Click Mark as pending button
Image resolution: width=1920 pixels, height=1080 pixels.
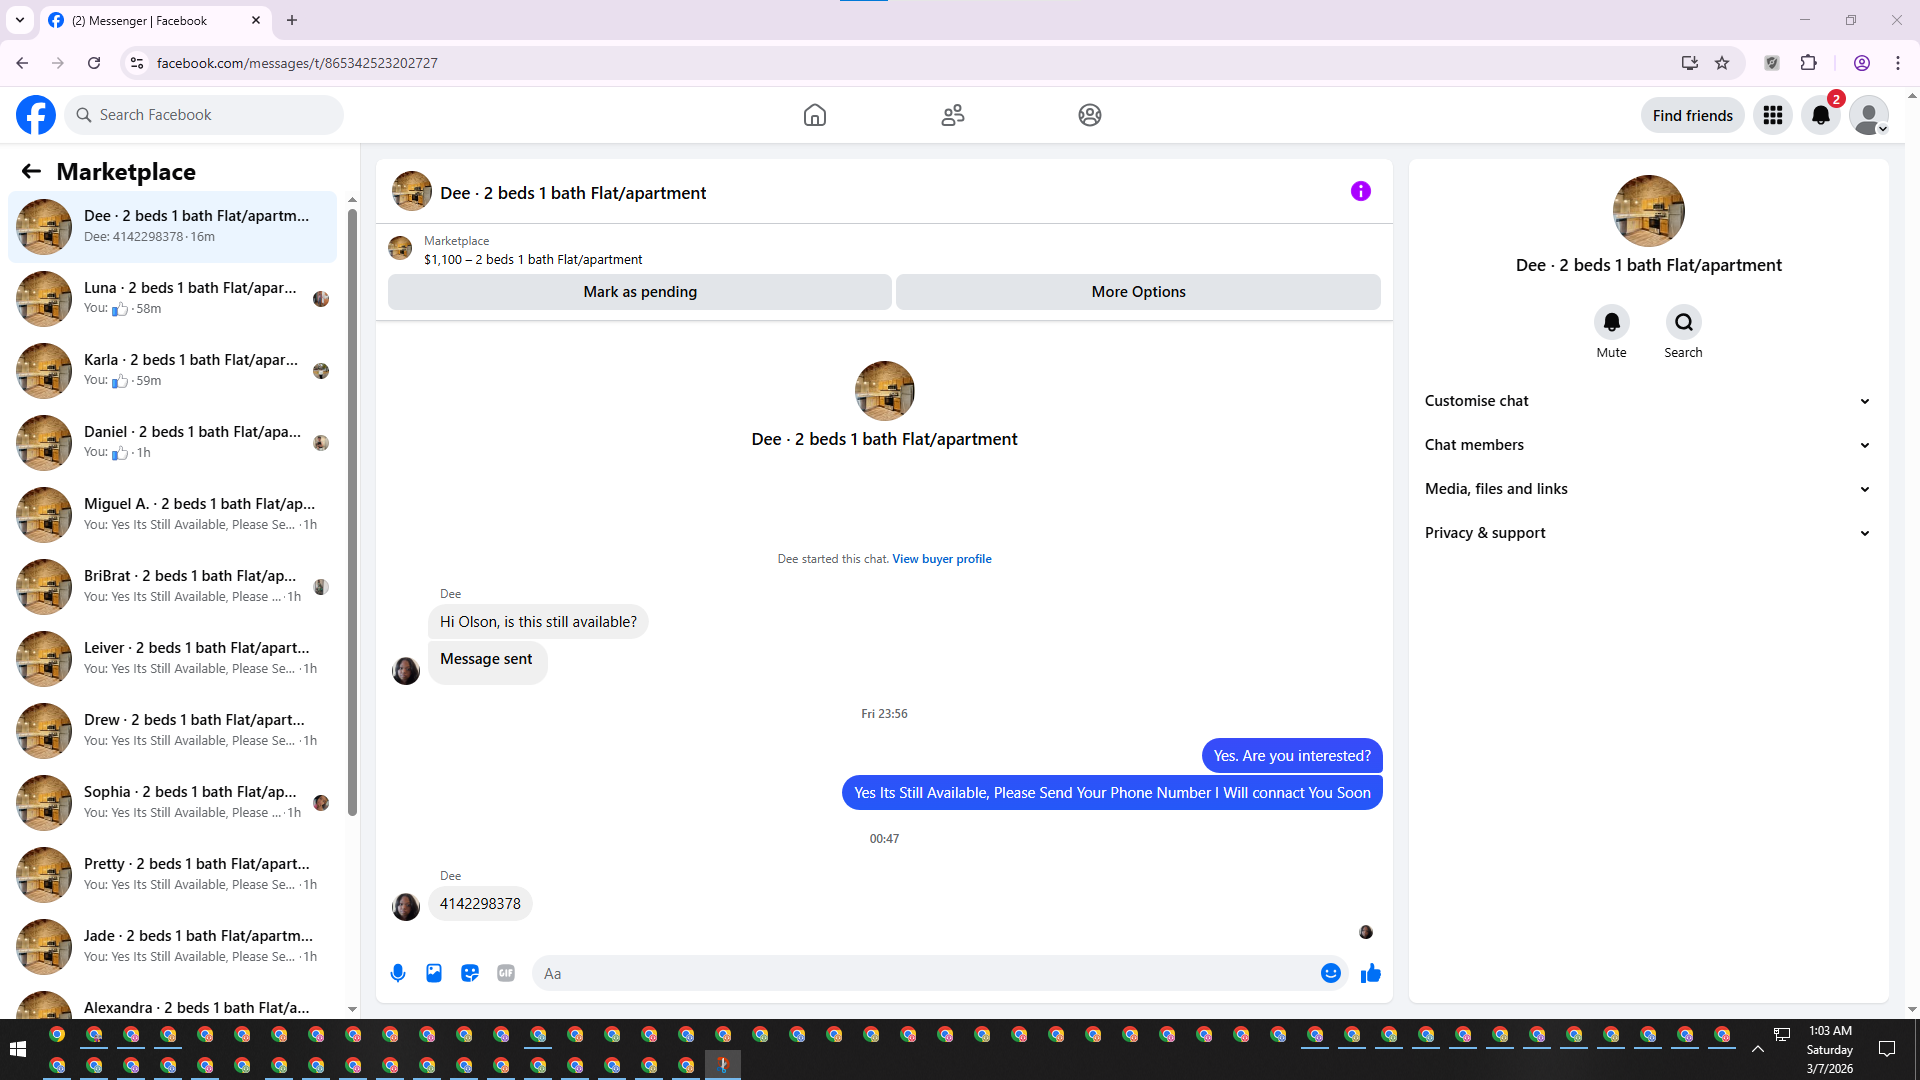[x=639, y=292]
